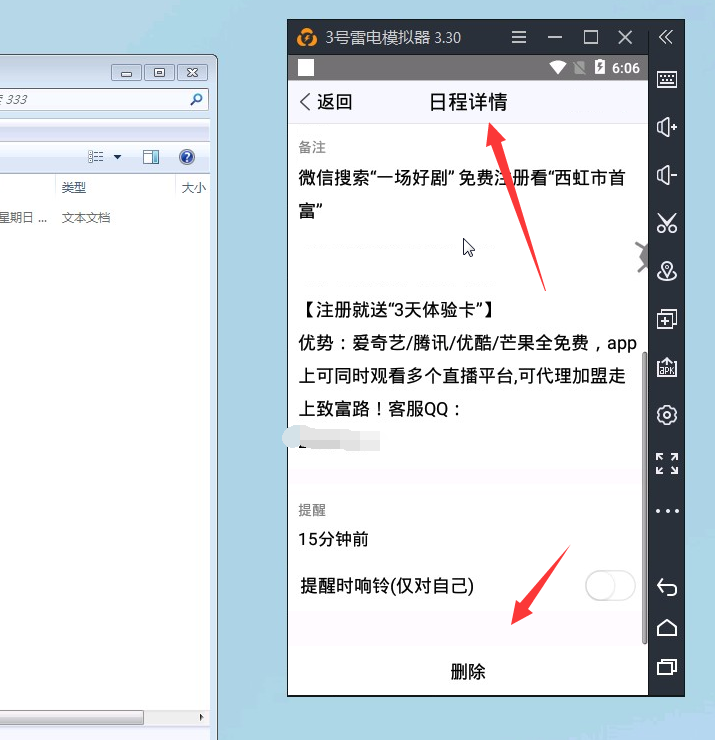Open the emulator hamburger menu
This screenshot has height=740, width=715.
[519, 37]
